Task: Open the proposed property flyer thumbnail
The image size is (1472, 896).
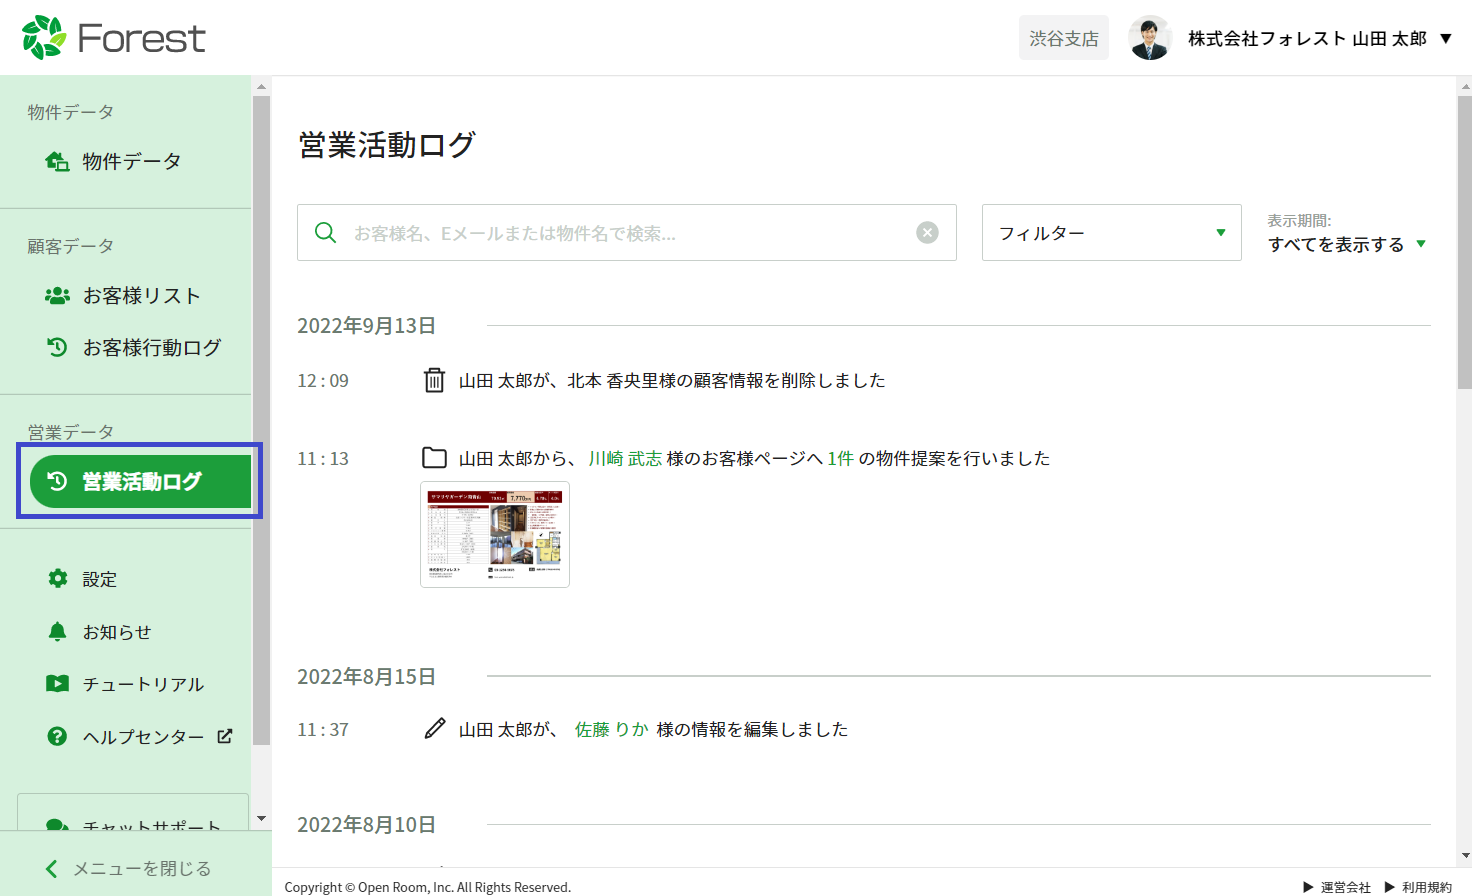Action: click(x=495, y=534)
